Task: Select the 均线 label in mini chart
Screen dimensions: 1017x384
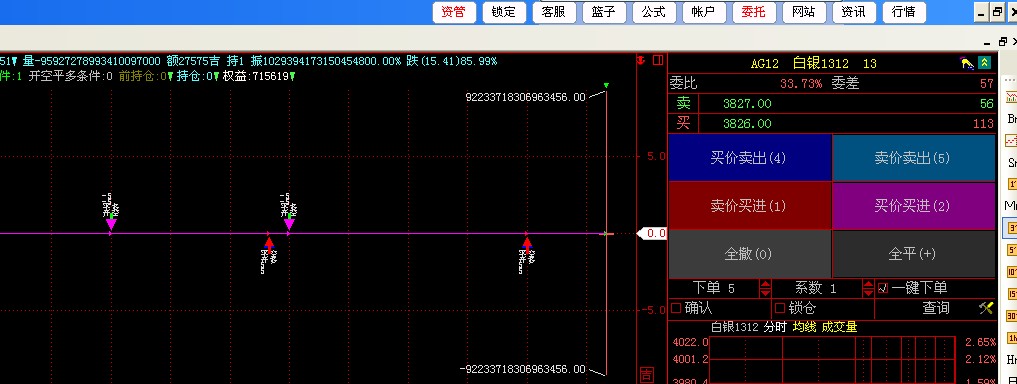Action: coord(804,327)
